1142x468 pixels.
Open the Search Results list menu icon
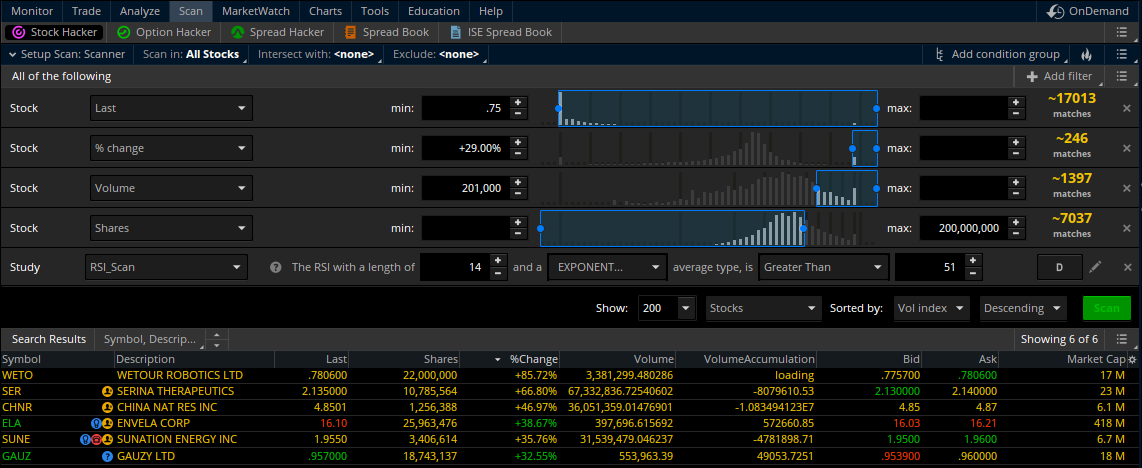(x=1122, y=339)
